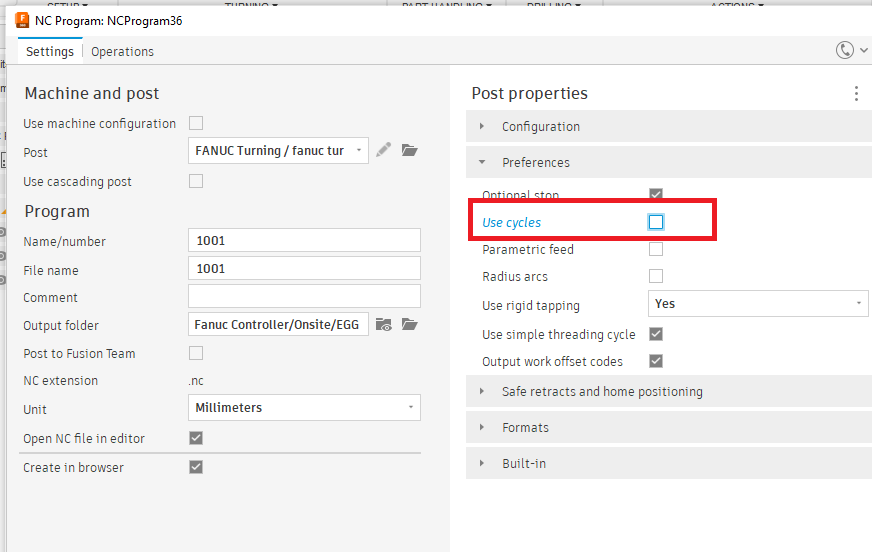Click into the Comment text field
This screenshot has height=552, width=872.
click(304, 296)
